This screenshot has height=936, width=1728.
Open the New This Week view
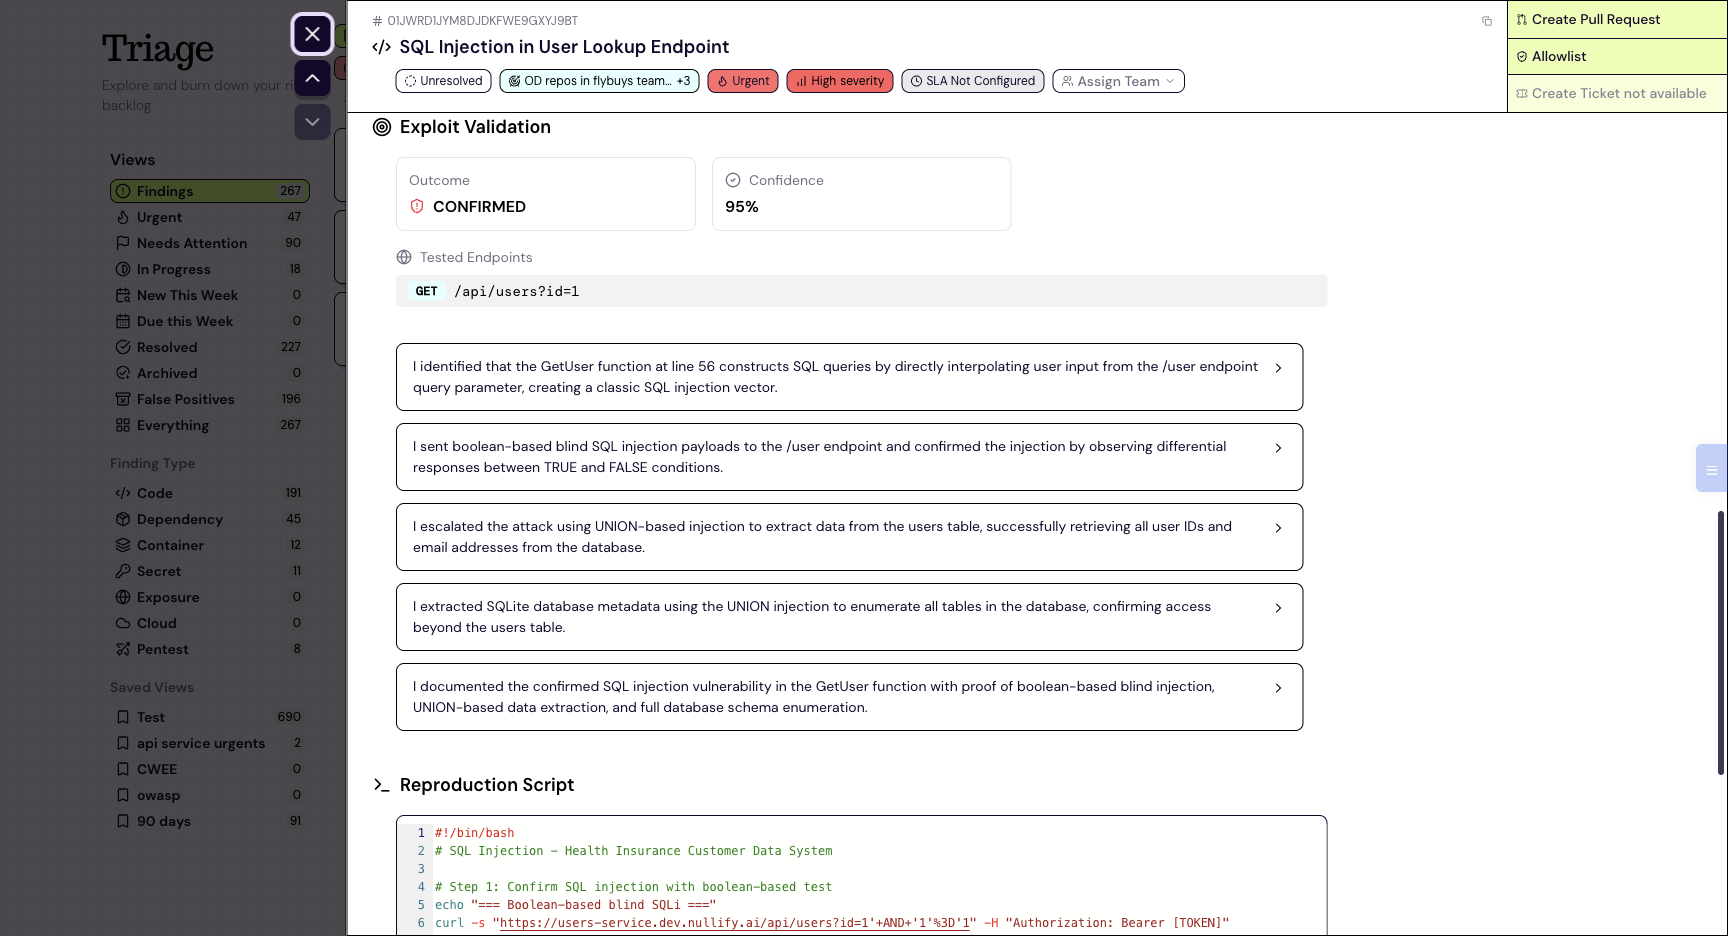(209, 295)
